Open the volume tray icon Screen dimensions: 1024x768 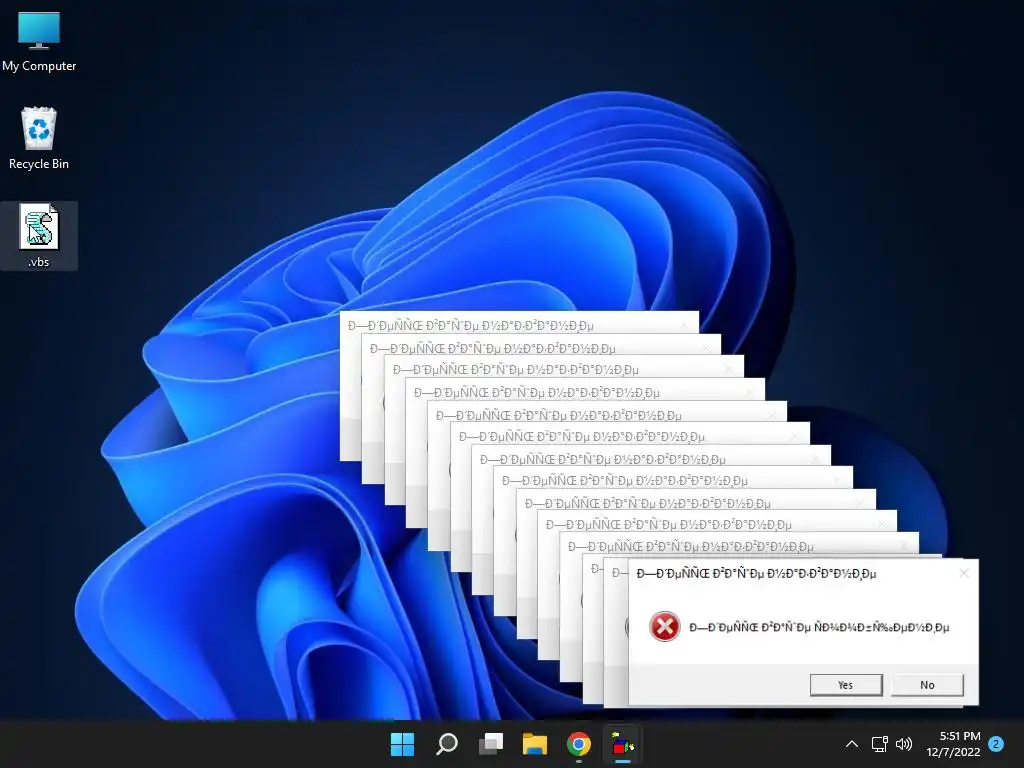click(x=904, y=744)
